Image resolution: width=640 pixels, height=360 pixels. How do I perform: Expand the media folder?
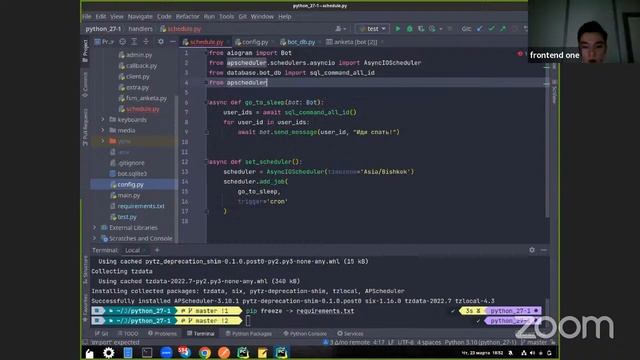coord(103,130)
